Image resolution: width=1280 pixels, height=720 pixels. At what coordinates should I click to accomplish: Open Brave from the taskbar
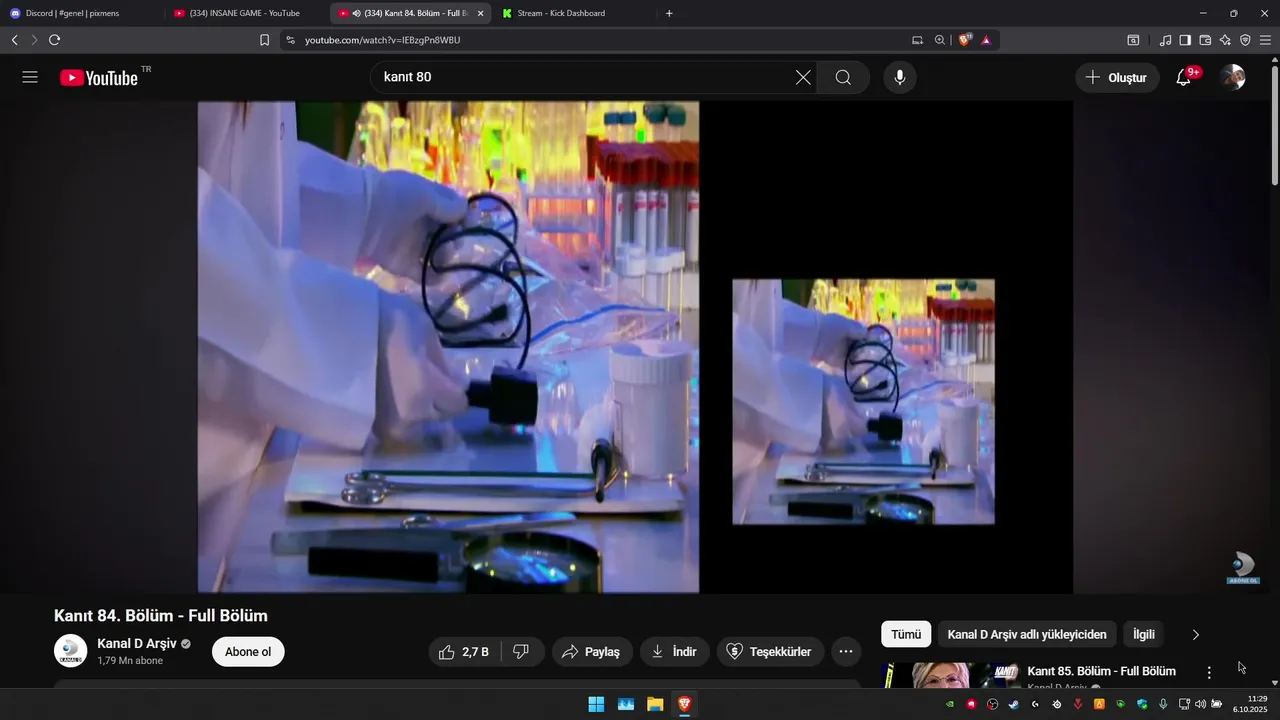[x=685, y=704]
